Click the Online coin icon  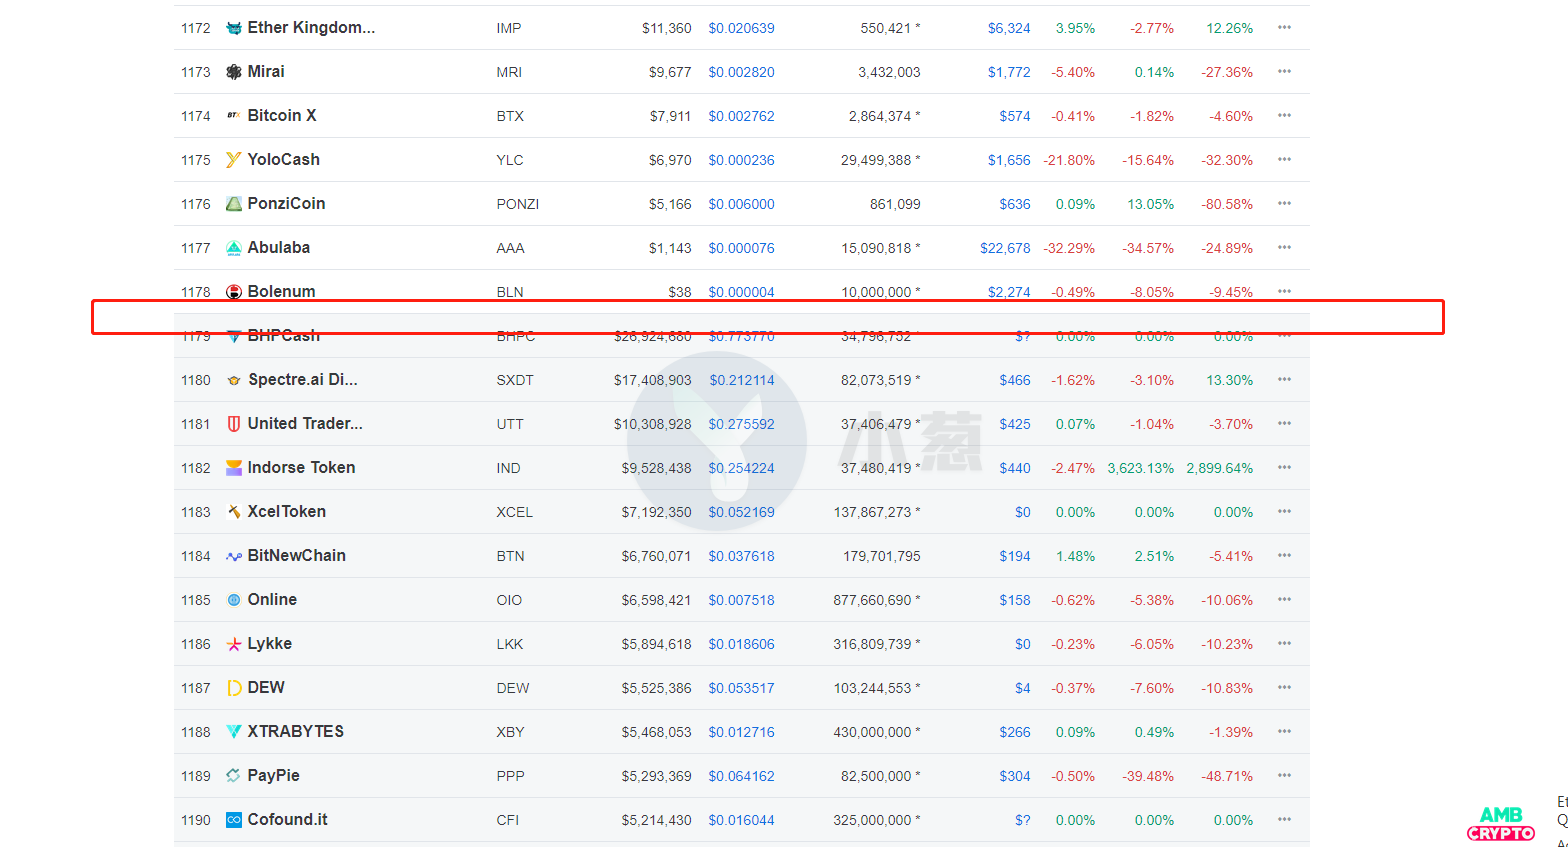(x=234, y=600)
